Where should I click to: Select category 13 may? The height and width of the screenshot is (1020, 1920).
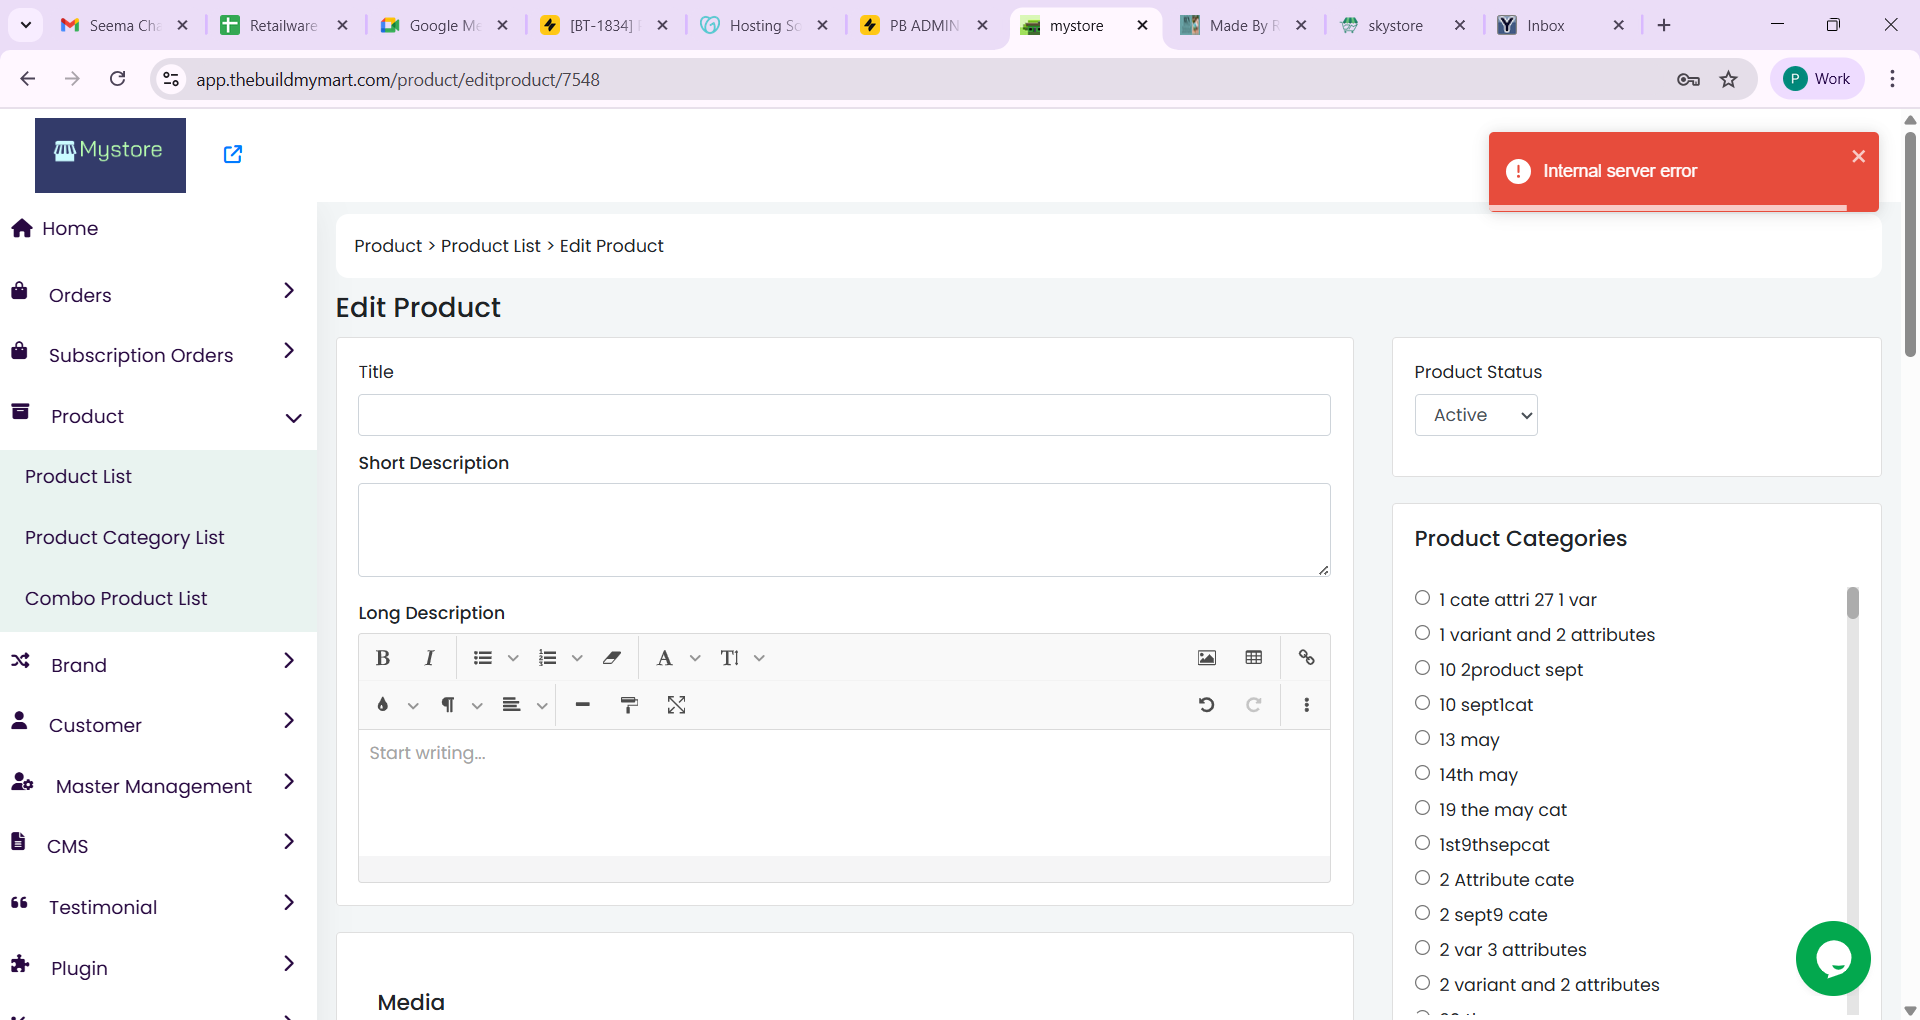click(1422, 738)
